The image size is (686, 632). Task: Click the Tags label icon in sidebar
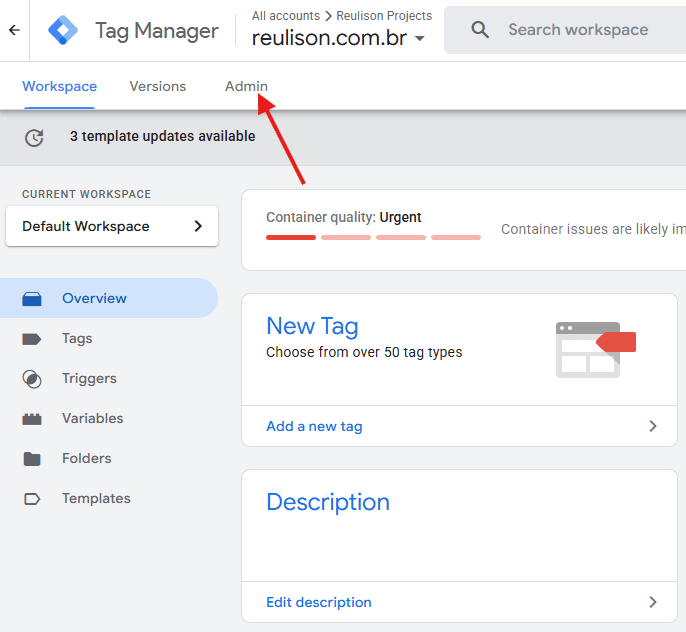32,339
